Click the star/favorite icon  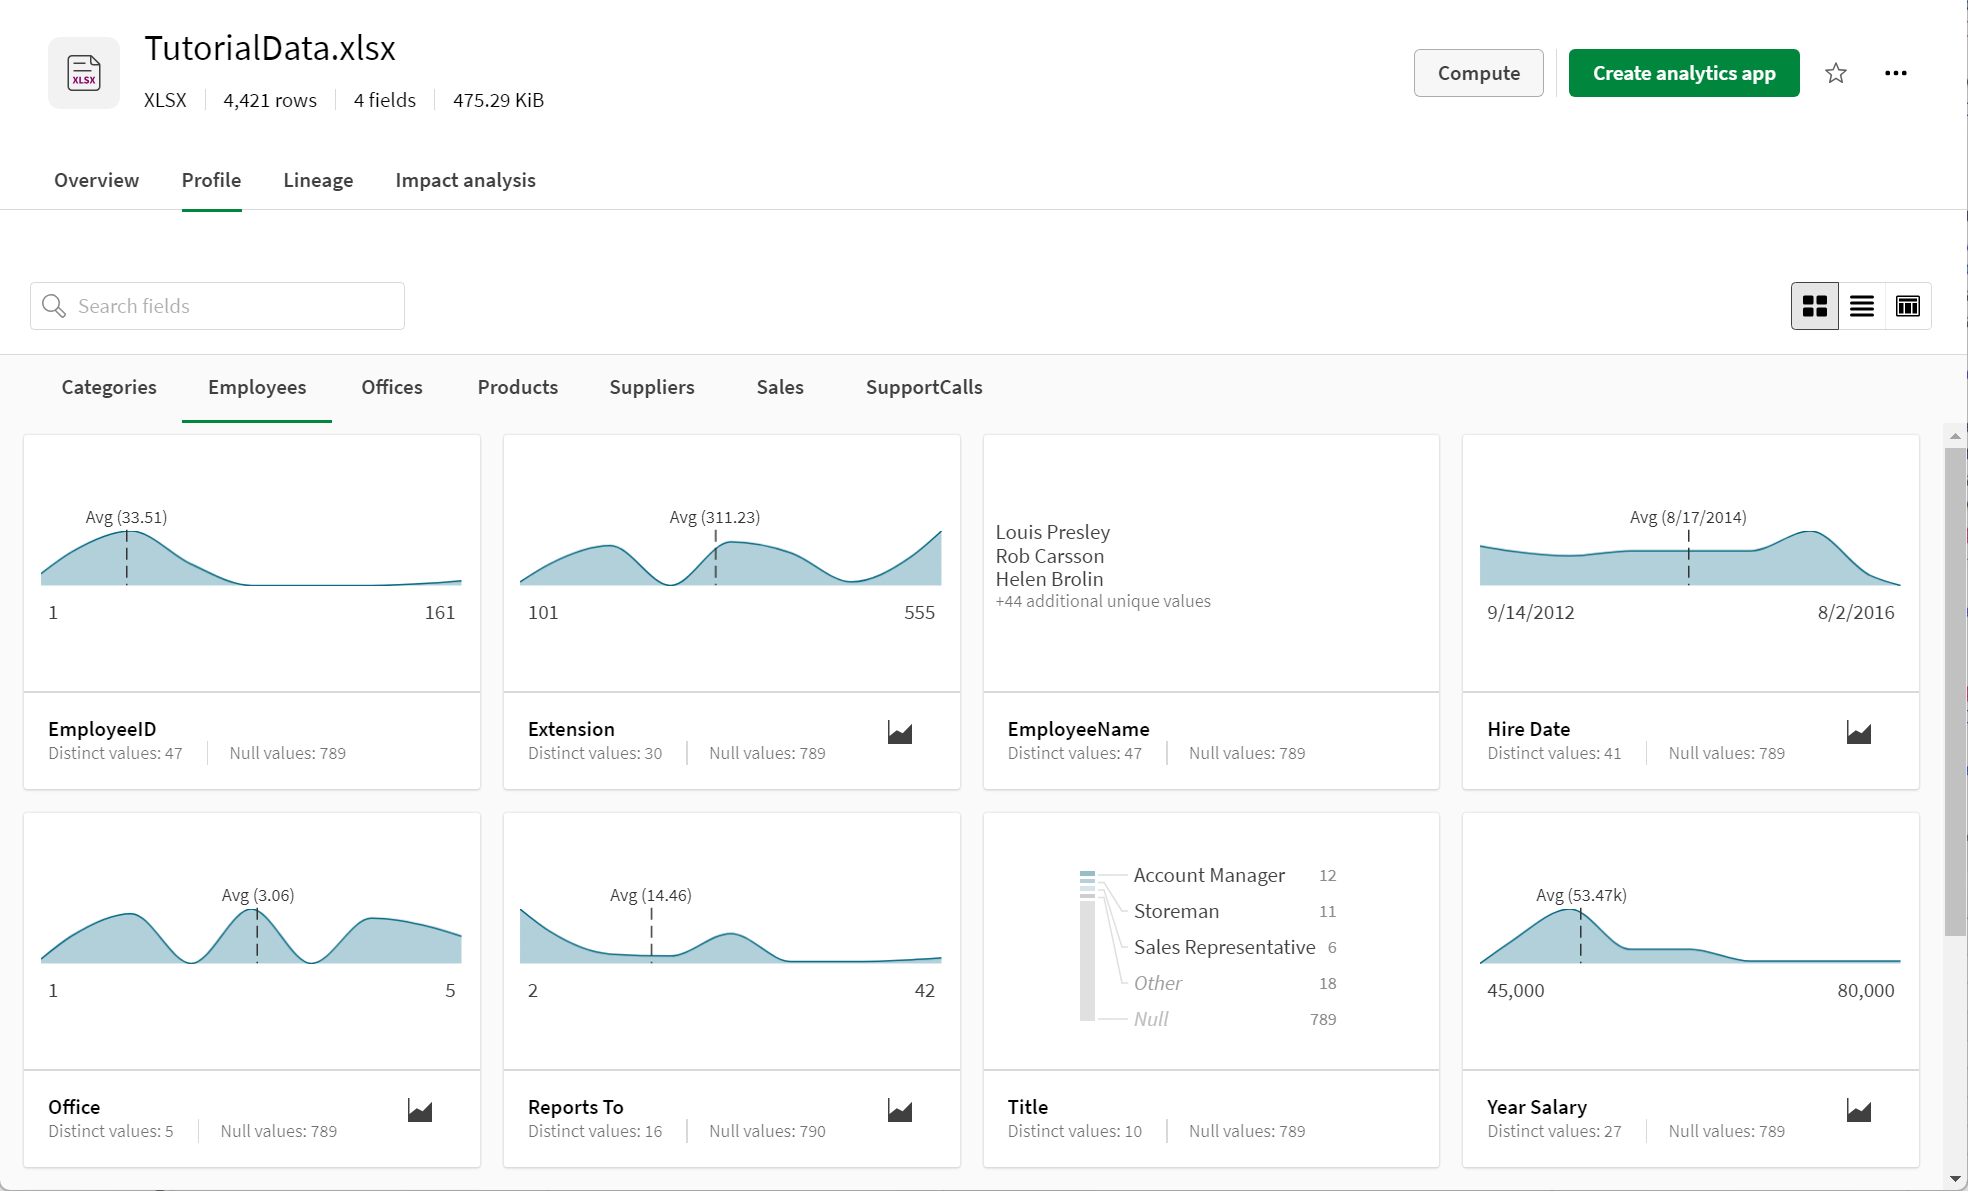tap(1836, 73)
